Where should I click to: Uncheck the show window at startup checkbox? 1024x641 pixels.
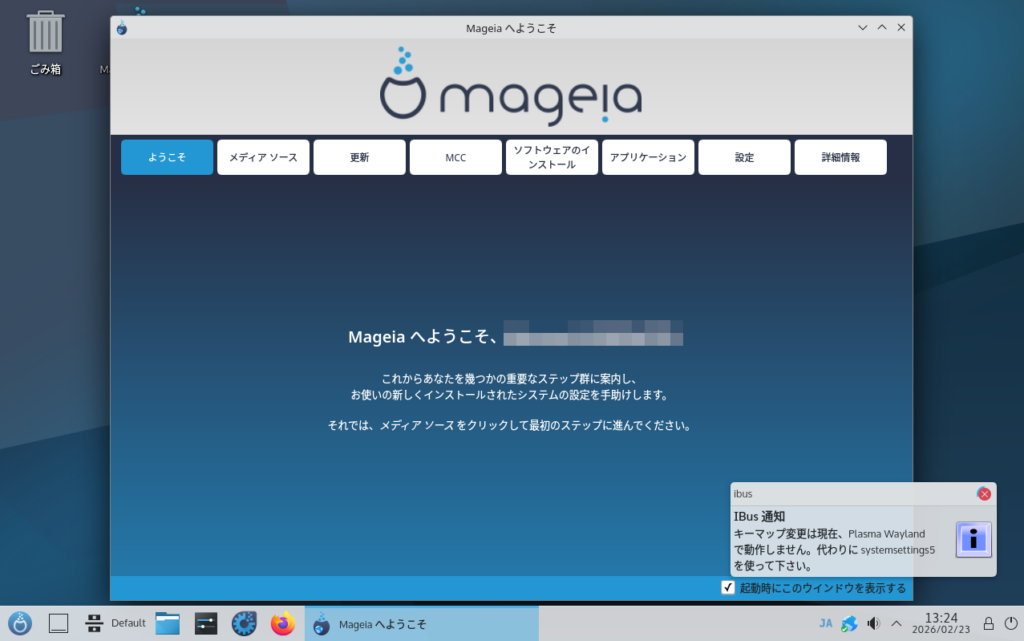pyautogui.click(x=728, y=588)
